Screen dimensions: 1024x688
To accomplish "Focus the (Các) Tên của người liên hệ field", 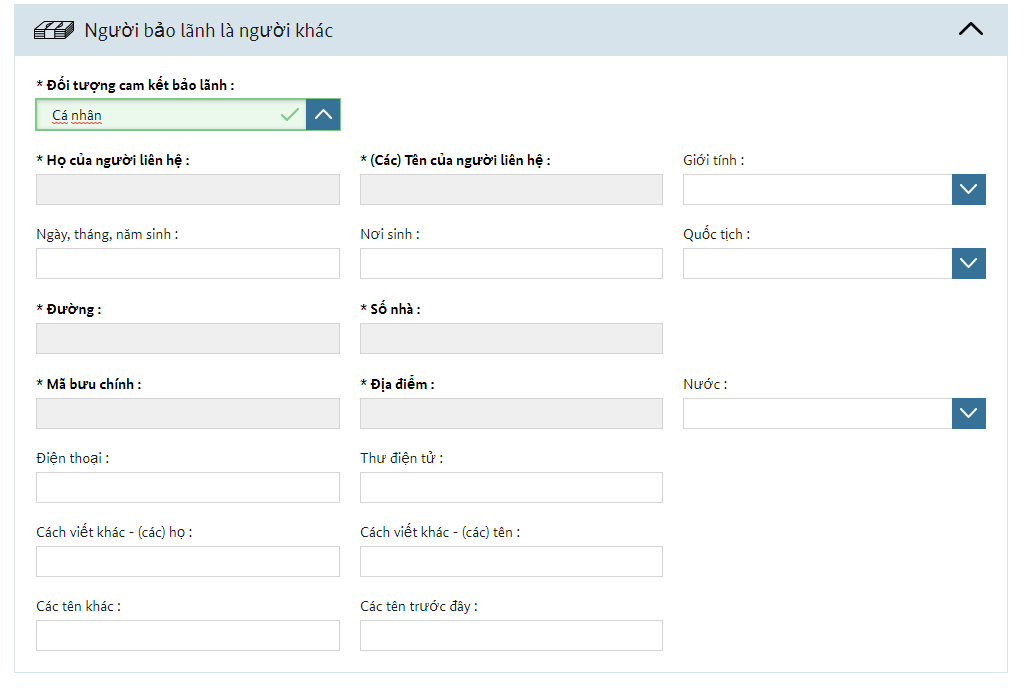I will [x=511, y=189].
